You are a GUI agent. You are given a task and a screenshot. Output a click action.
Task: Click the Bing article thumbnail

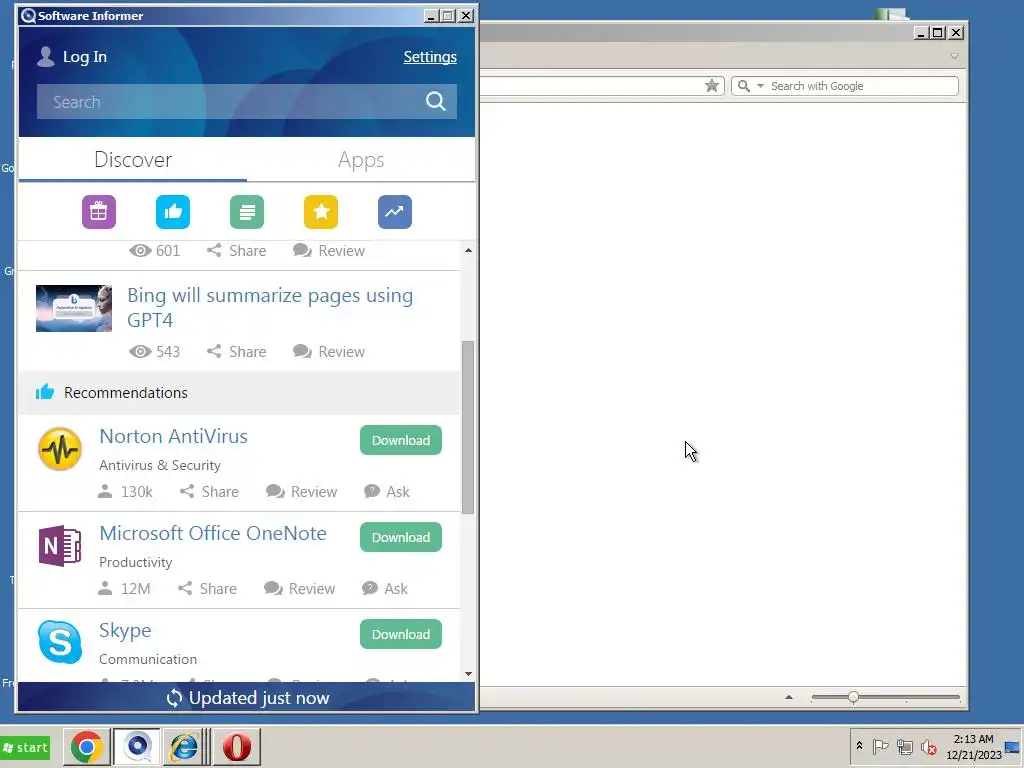[74, 308]
